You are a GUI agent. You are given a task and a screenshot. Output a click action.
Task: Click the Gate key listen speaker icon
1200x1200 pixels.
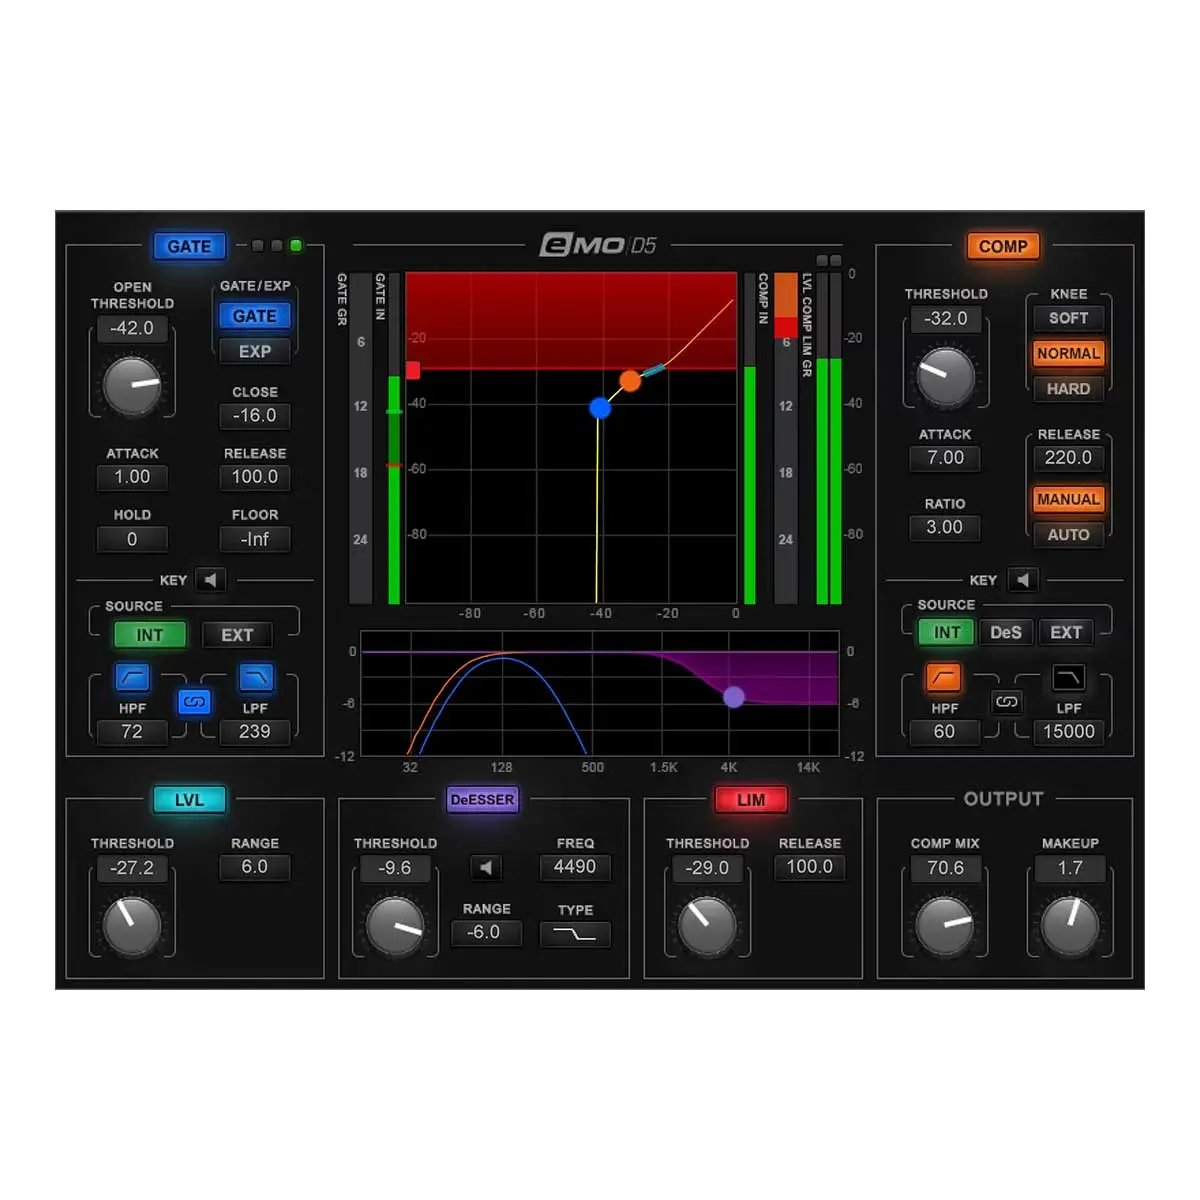pyautogui.click(x=211, y=579)
